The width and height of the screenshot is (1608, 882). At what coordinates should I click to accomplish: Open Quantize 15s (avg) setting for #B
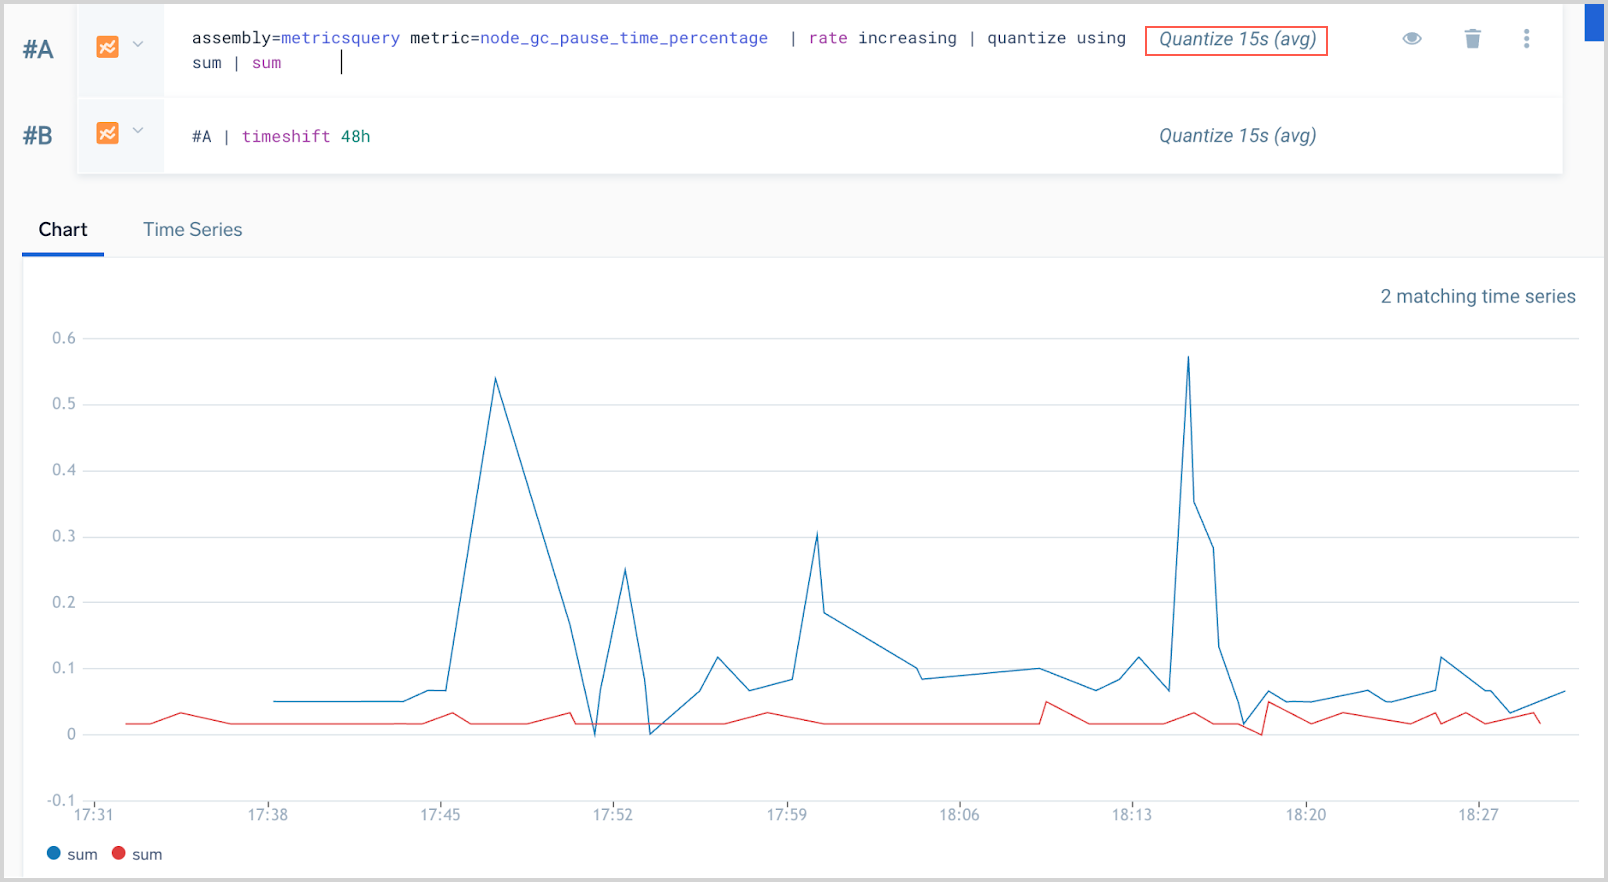(x=1237, y=136)
